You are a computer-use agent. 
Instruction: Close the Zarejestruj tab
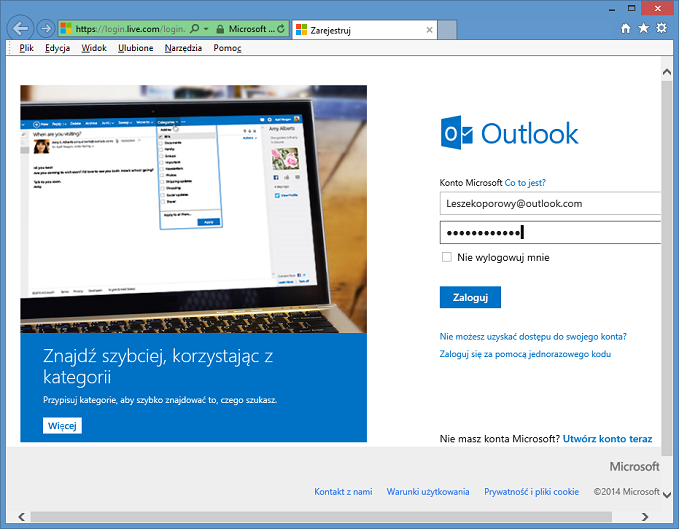tap(429, 30)
